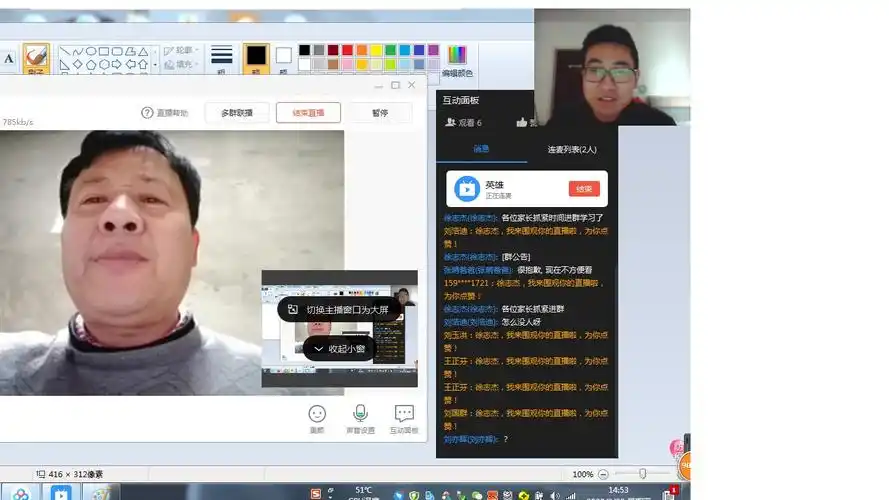This screenshot has width=889, height=500.
Task: Open microphone sound settings (声音设置)
Action: [x=360, y=413]
